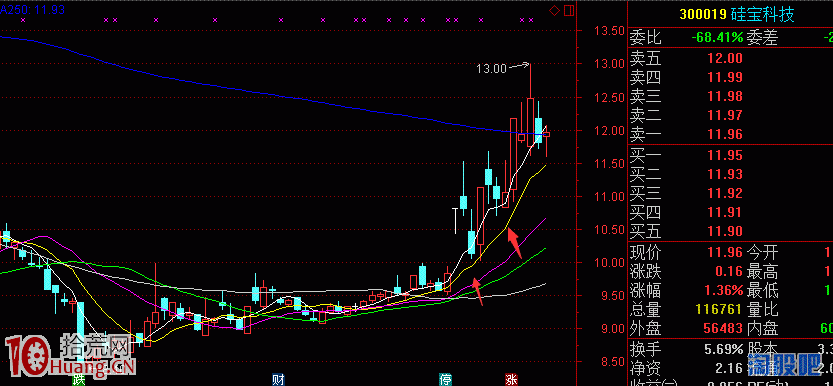Click the green 跌 marker at chart bottom

click(x=79, y=380)
